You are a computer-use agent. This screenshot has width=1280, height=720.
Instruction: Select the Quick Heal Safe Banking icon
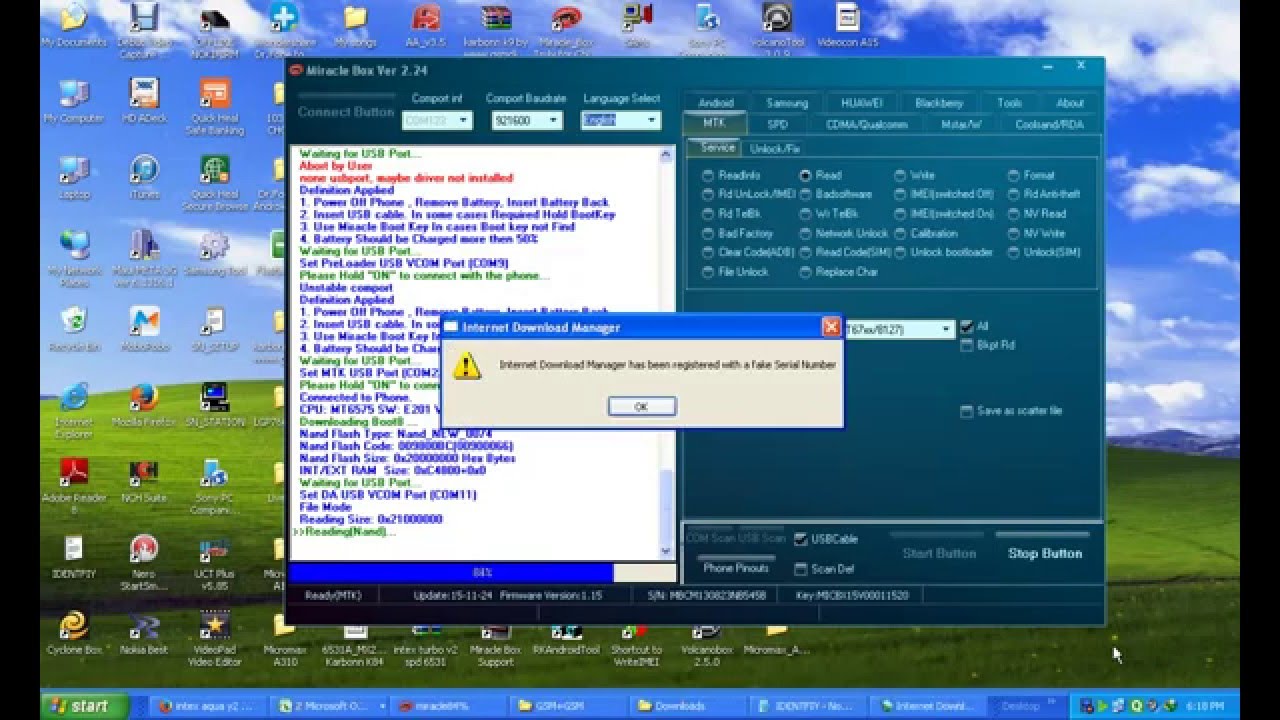pos(214,106)
